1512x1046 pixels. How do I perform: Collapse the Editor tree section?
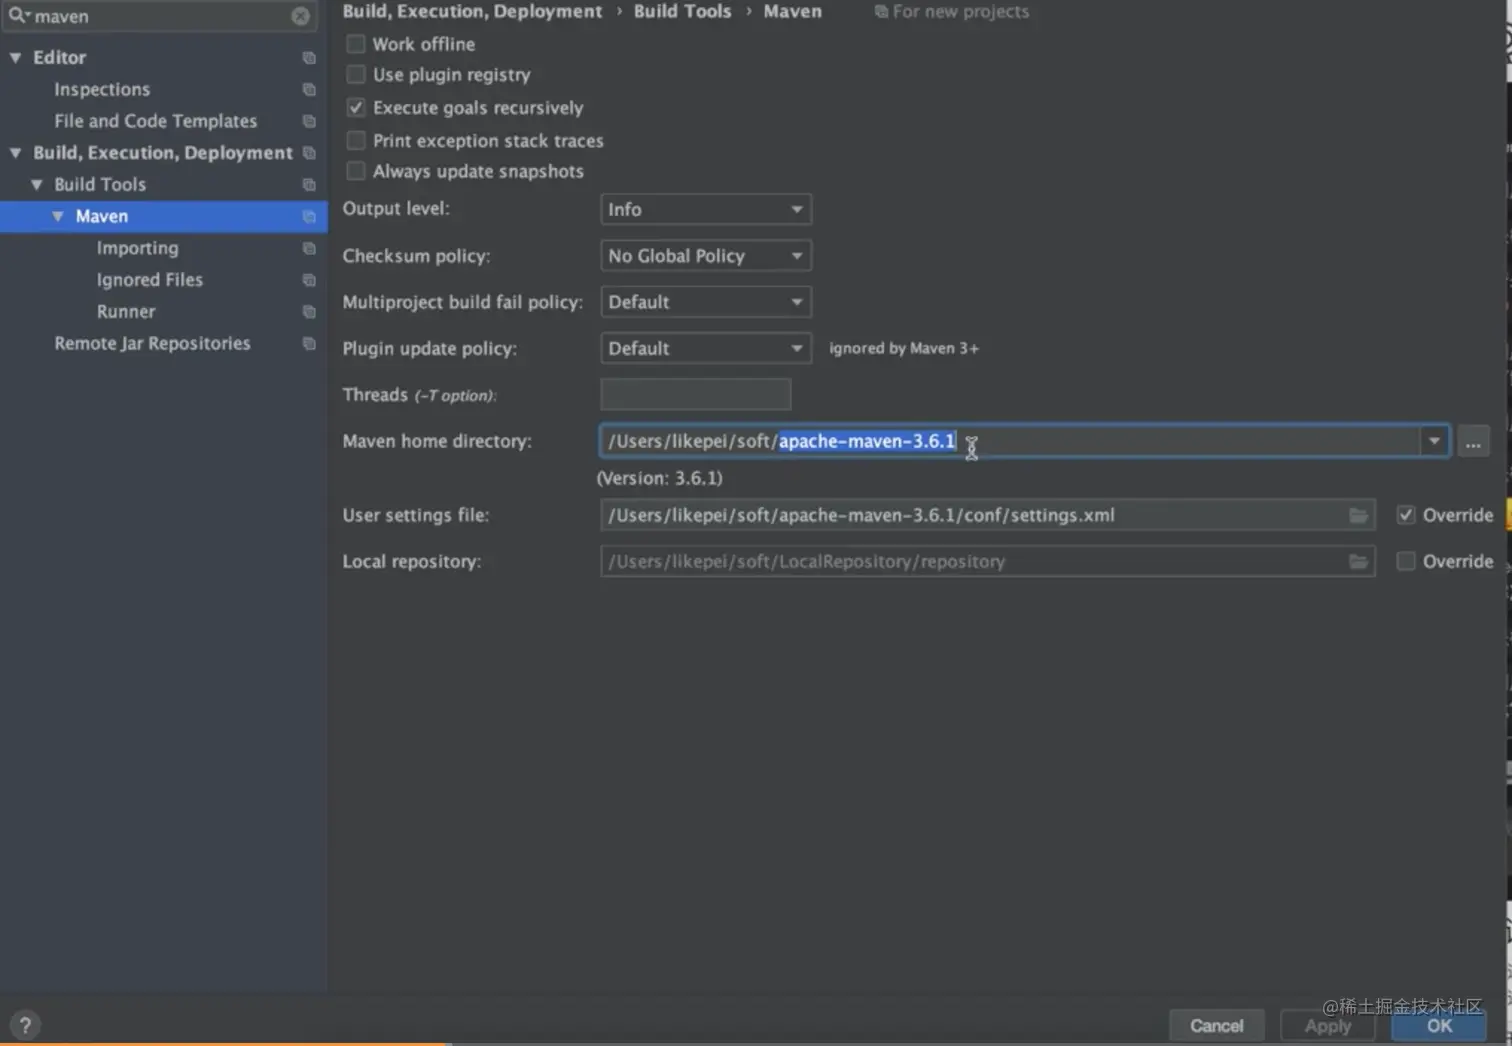pos(15,58)
